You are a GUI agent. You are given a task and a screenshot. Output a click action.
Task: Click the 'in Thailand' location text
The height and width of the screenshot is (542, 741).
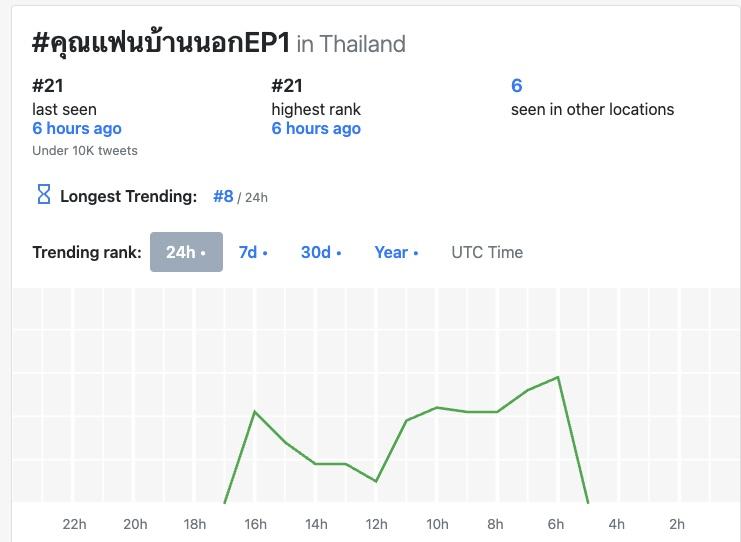click(x=351, y=44)
